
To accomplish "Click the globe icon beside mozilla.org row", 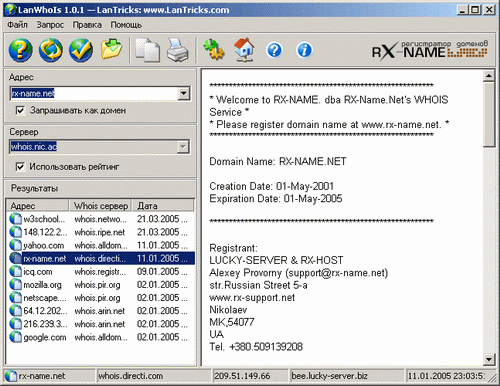I will point(15,285).
